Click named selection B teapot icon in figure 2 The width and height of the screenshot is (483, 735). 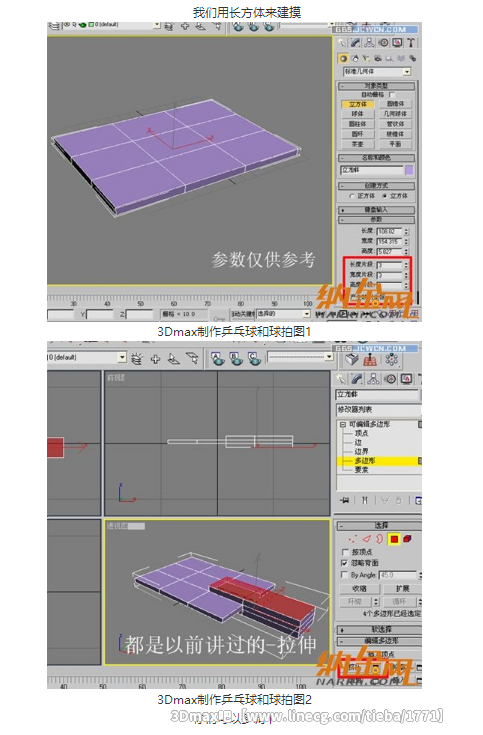[x=236, y=359]
